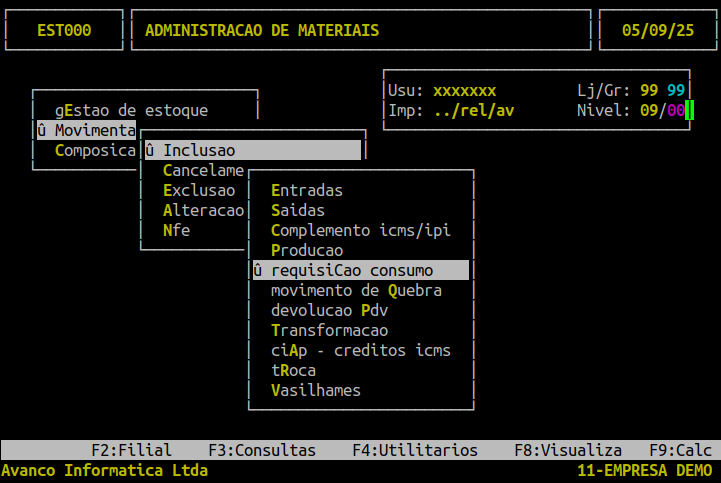Screen dimensions: 721x483
Task: Click F4:Utilitarios in the bottom bar
Action: (x=415, y=450)
